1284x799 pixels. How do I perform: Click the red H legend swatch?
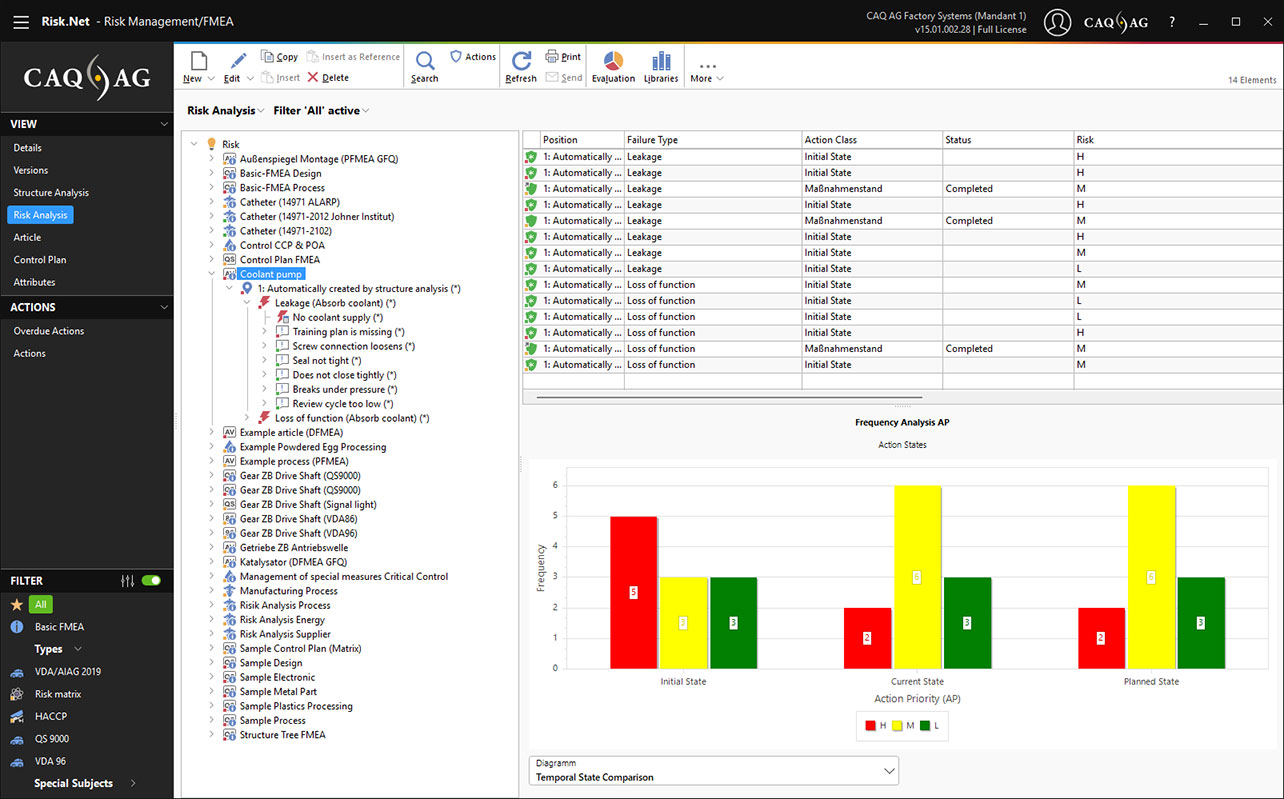(871, 726)
